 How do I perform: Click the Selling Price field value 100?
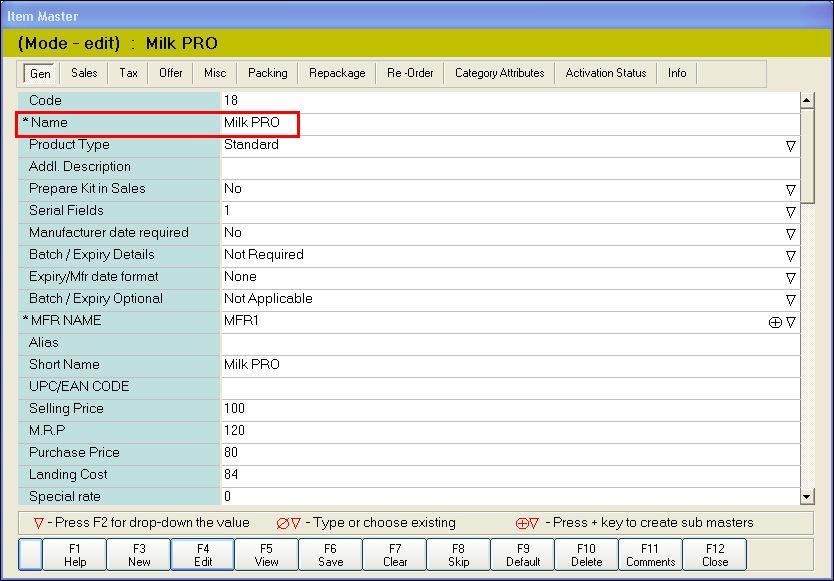point(511,409)
